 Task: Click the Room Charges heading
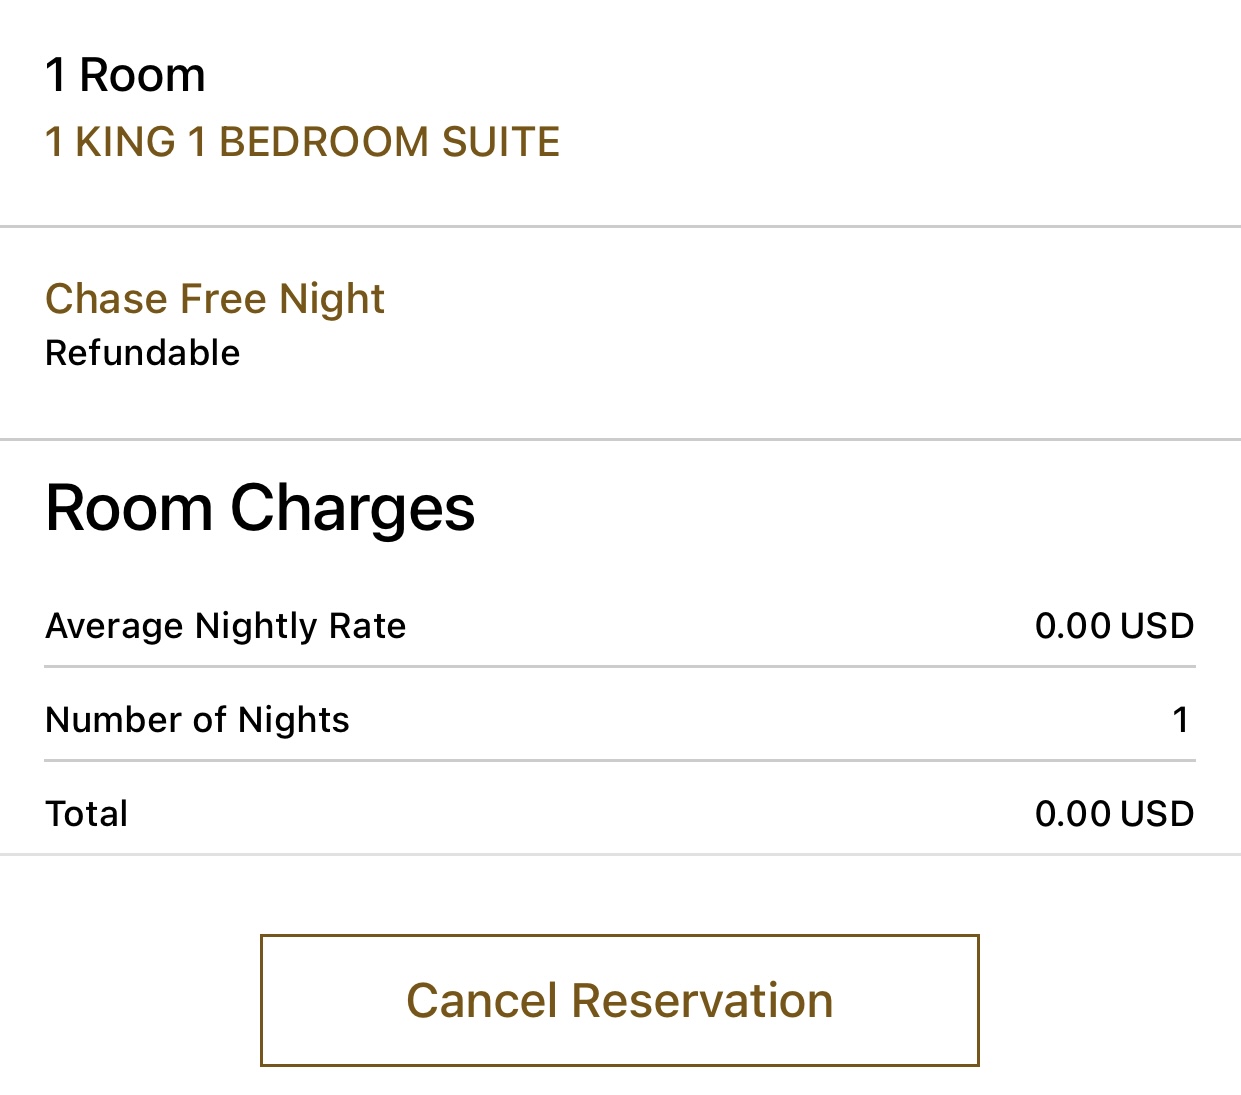[260, 508]
